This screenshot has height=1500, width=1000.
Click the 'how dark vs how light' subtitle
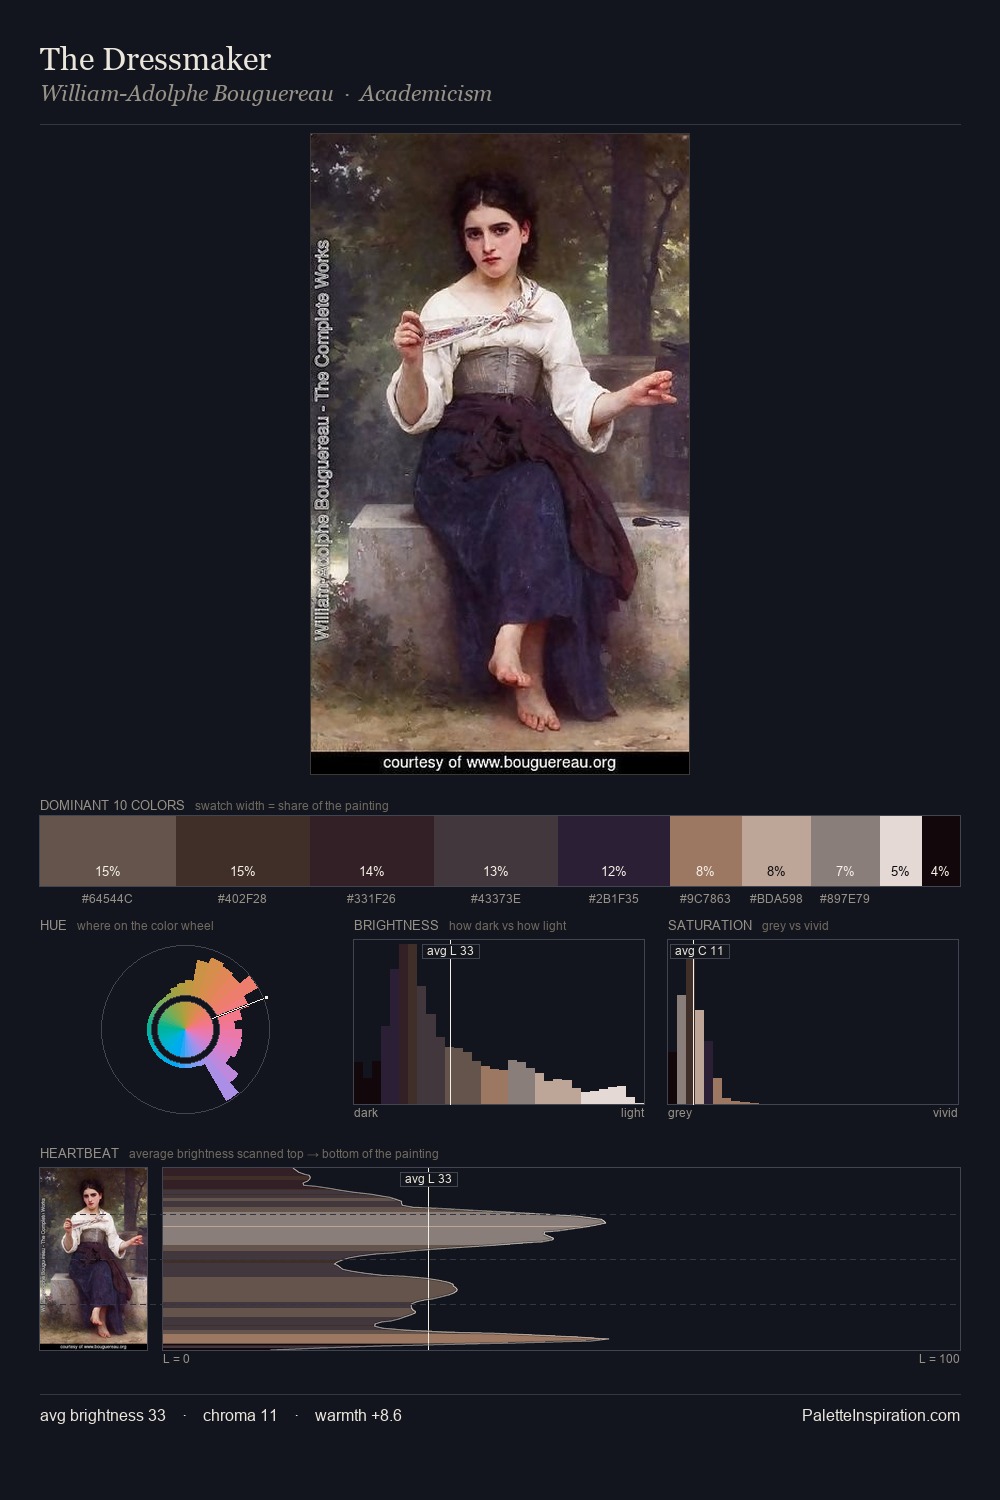point(507,926)
